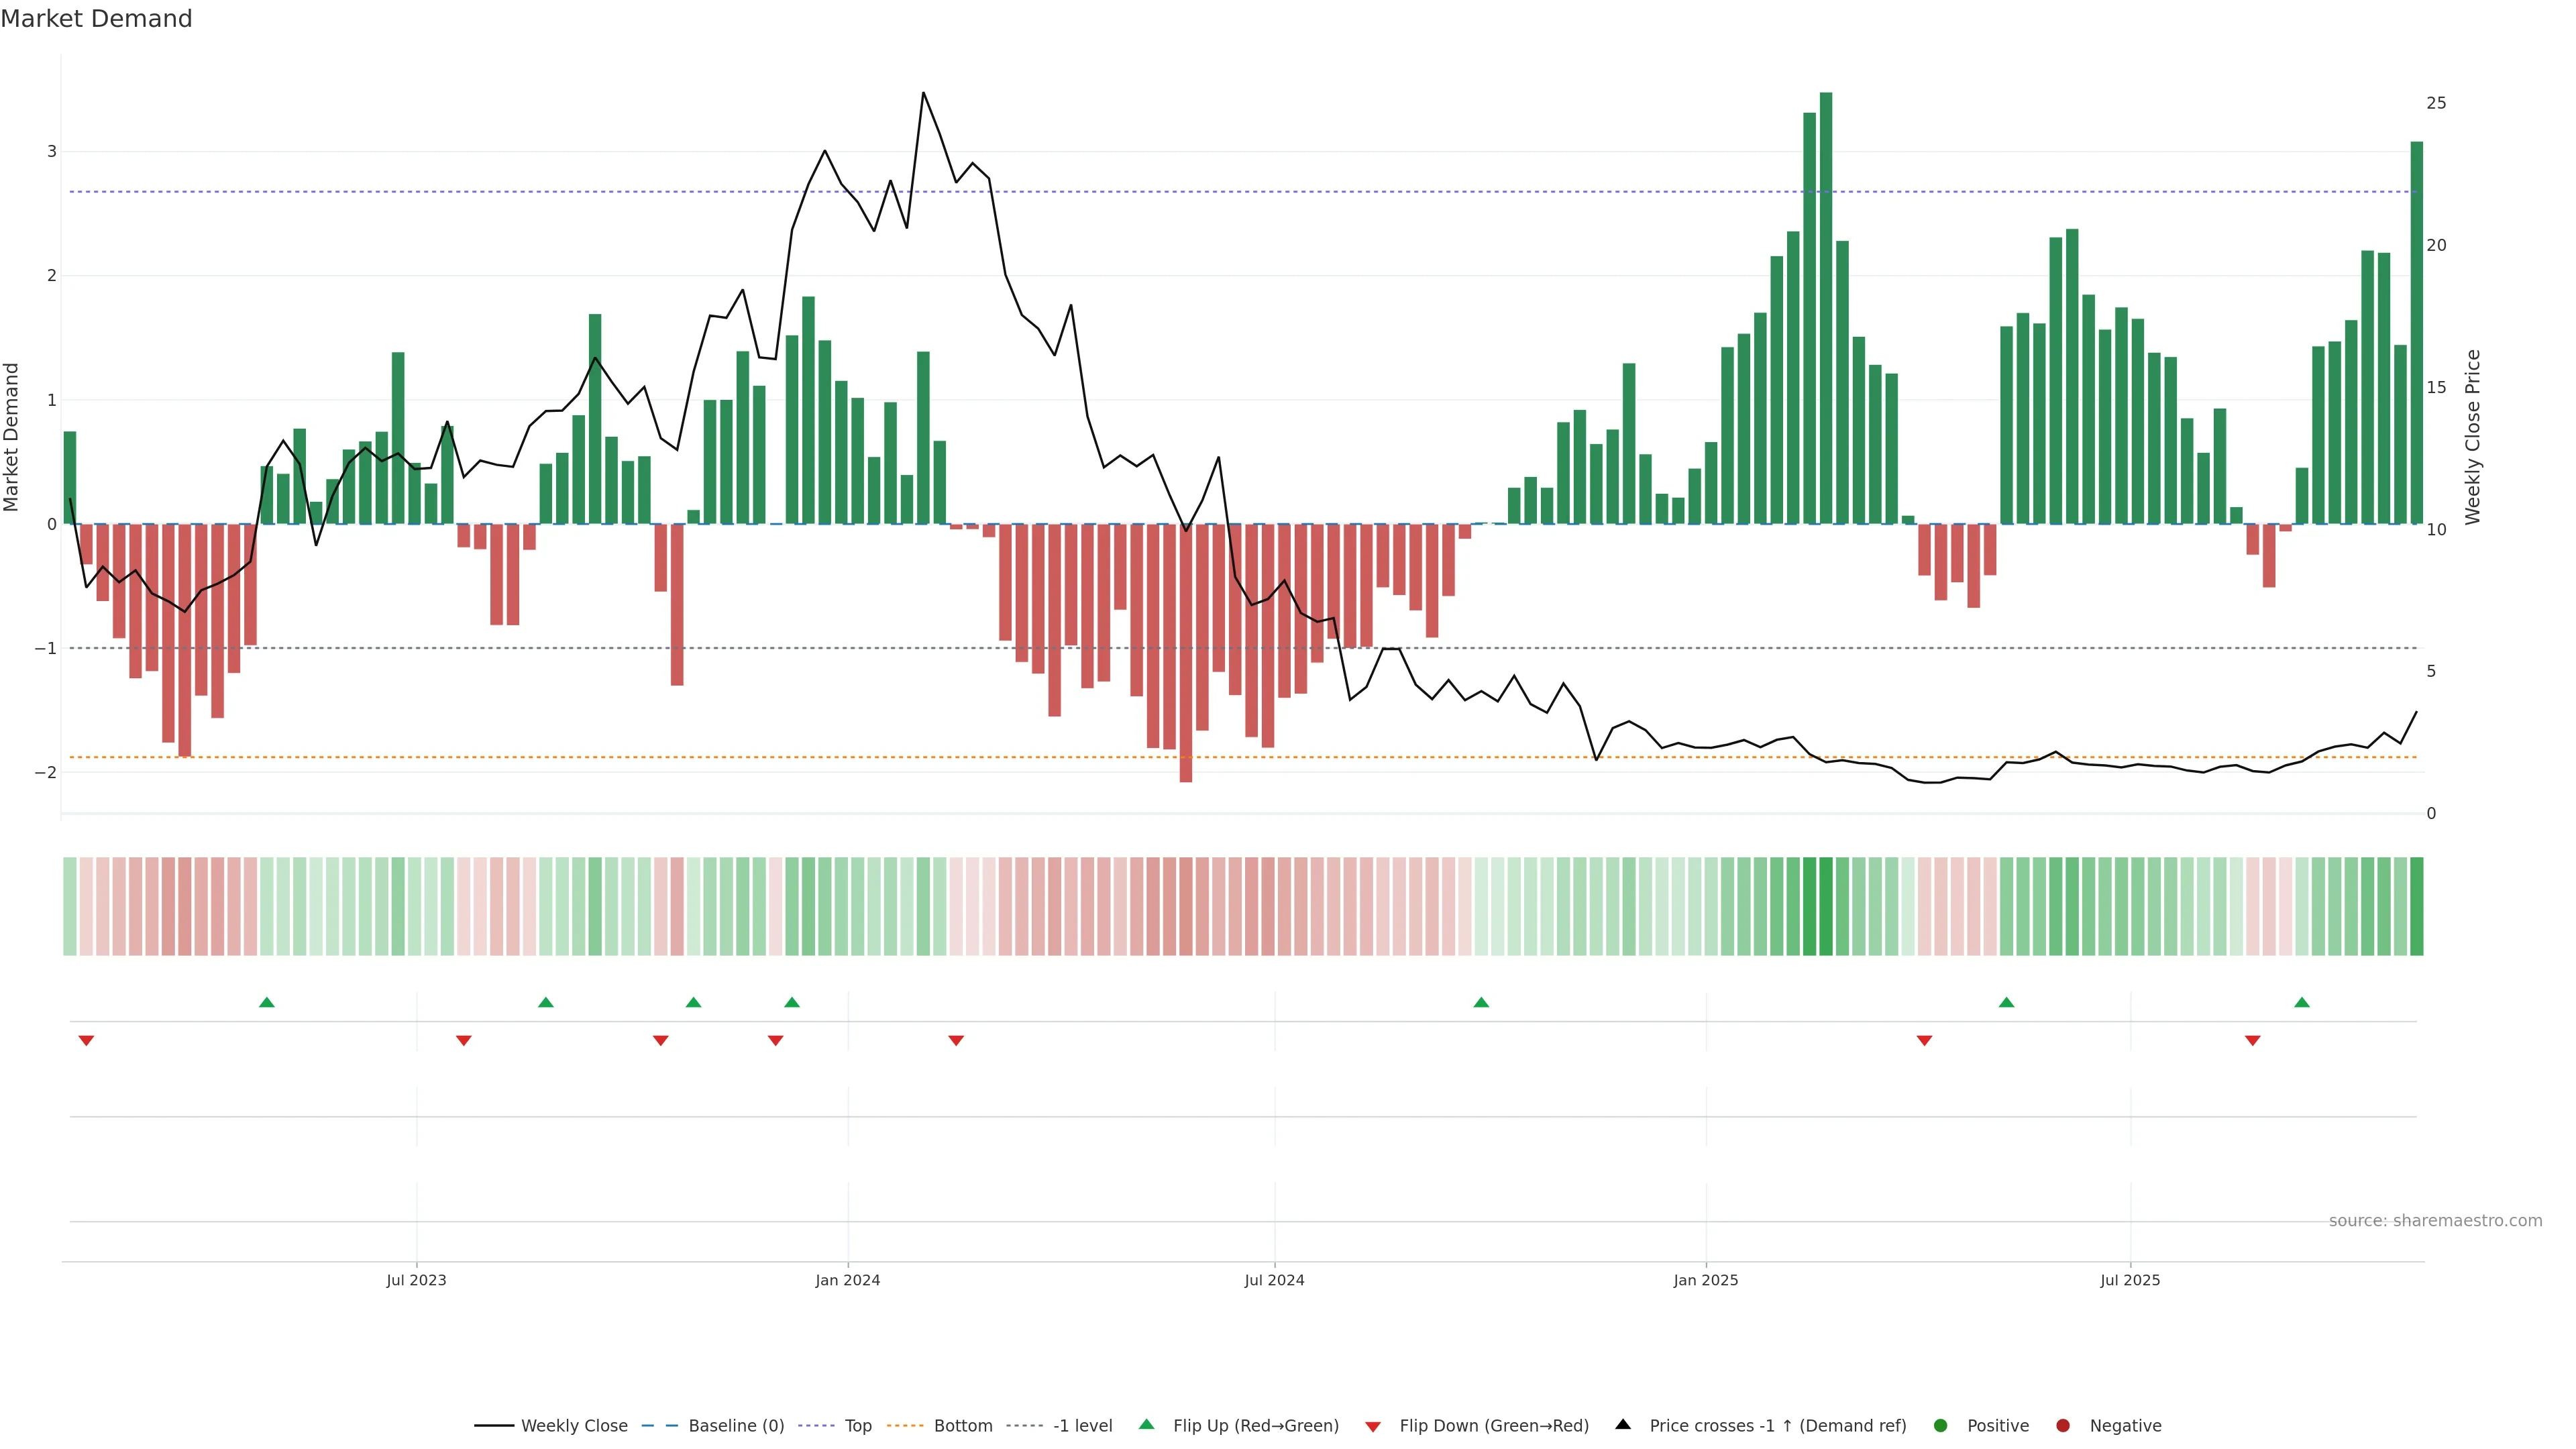Image resolution: width=2576 pixels, height=1449 pixels.
Task: Click the Market Demand chart title
Action: pos(96,19)
